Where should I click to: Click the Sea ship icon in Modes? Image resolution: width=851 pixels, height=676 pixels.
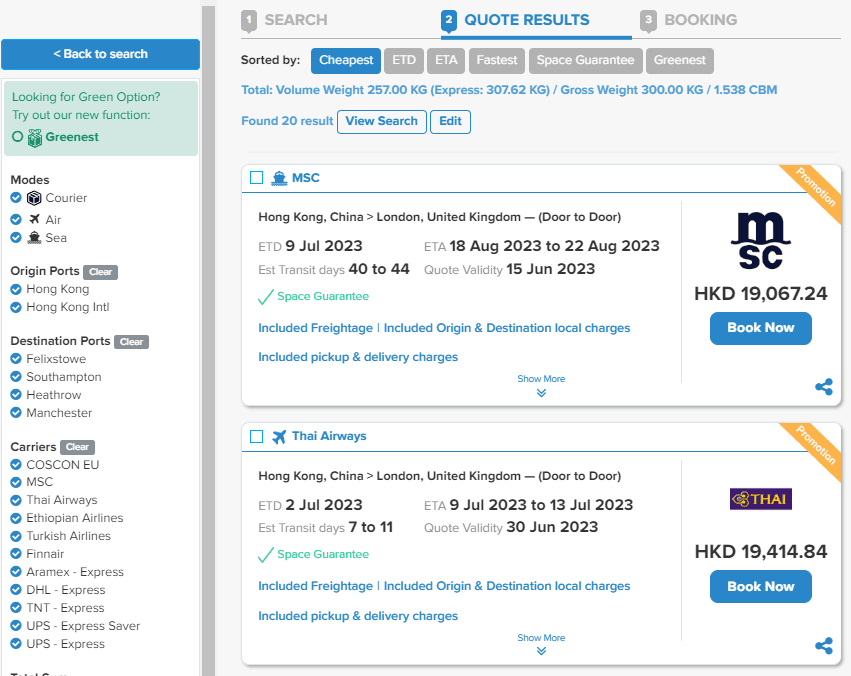(x=34, y=238)
